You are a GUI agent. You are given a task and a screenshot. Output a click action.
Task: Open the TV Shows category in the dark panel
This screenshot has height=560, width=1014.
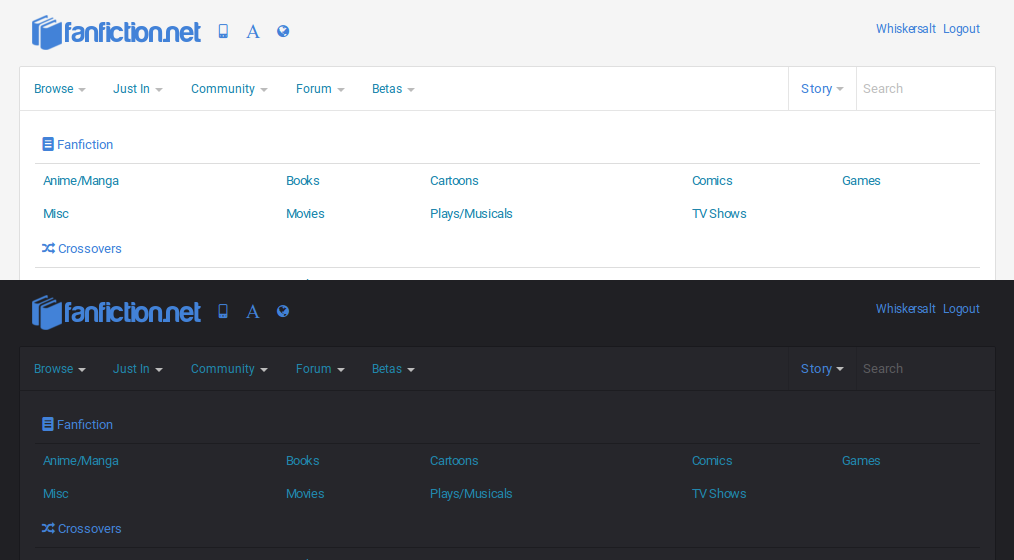(719, 494)
